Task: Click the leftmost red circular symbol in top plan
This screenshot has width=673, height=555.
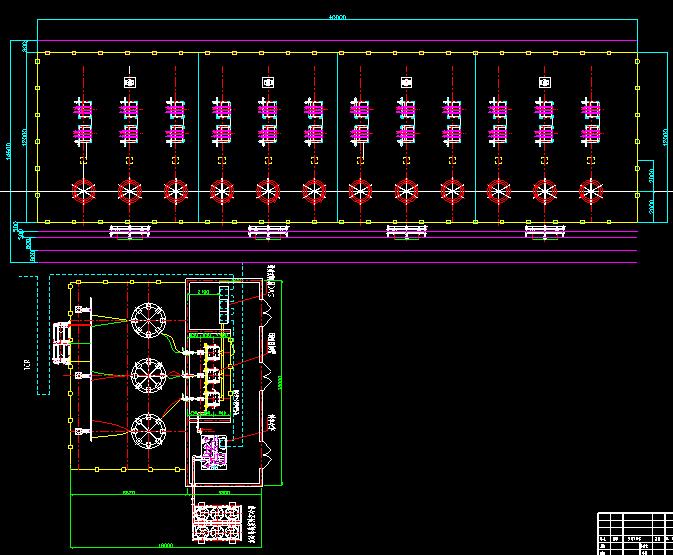Action: 79,190
